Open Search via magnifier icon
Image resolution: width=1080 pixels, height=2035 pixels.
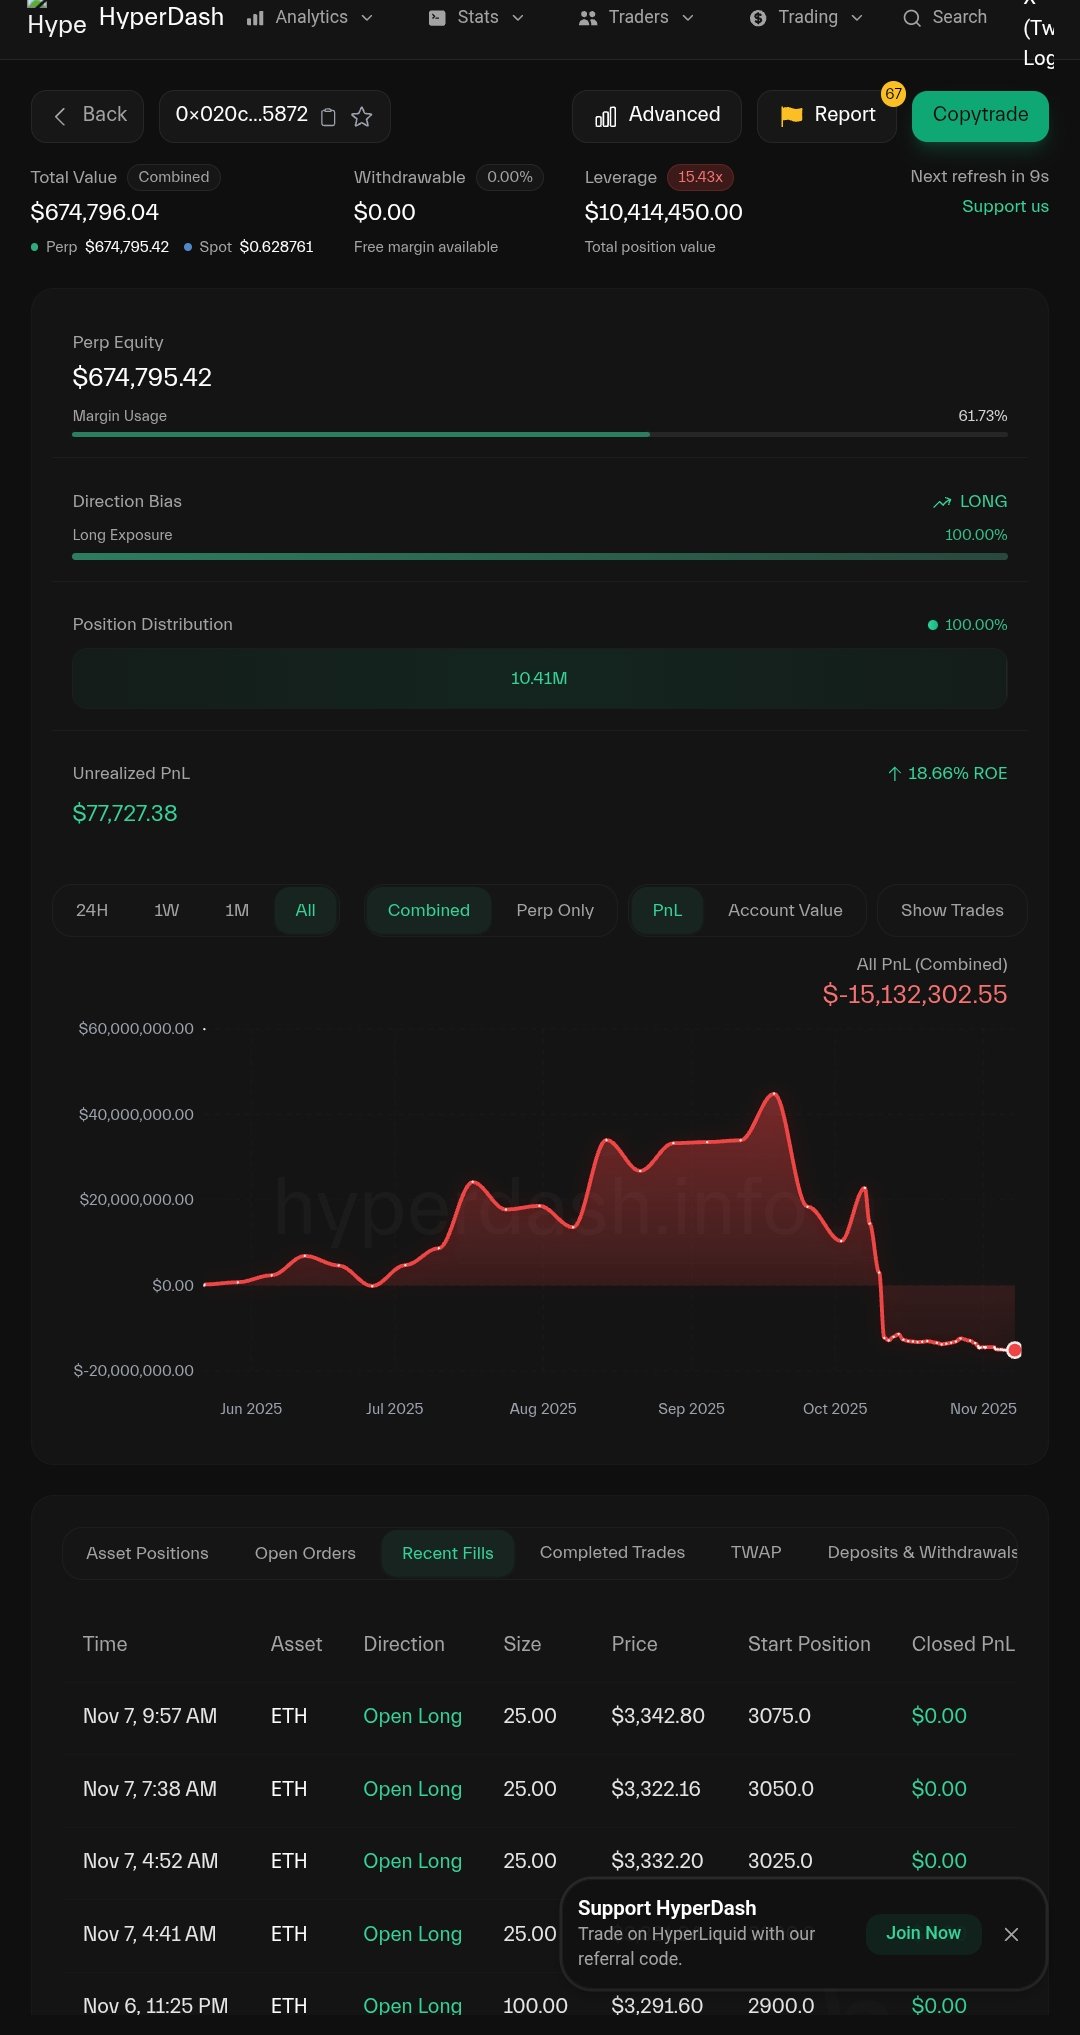click(911, 18)
